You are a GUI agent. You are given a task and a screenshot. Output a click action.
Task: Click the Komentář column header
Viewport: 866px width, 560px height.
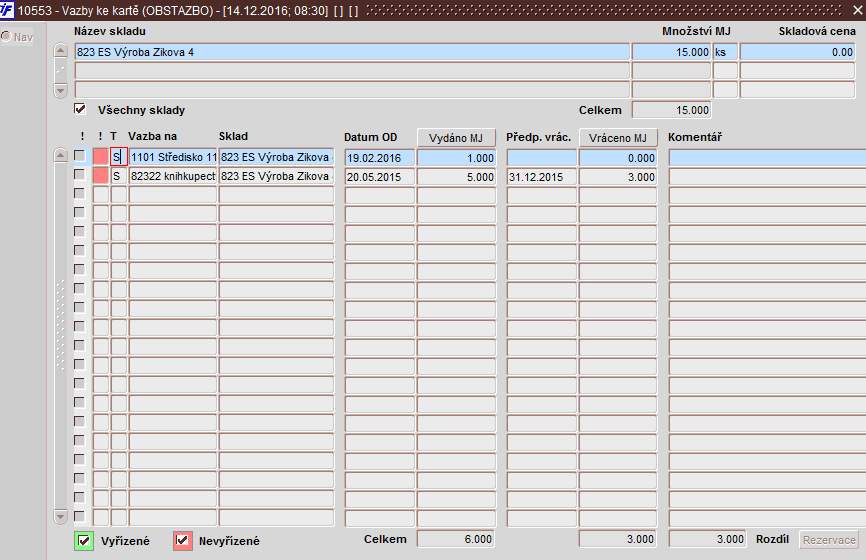click(695, 137)
